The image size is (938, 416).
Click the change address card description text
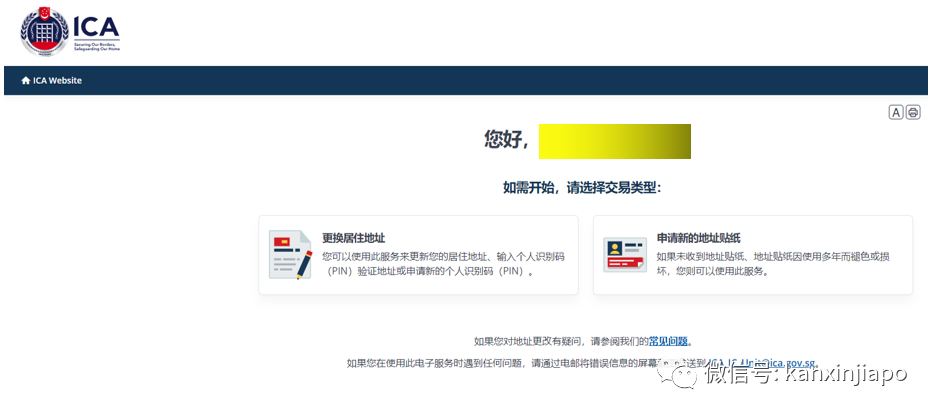tap(443, 263)
